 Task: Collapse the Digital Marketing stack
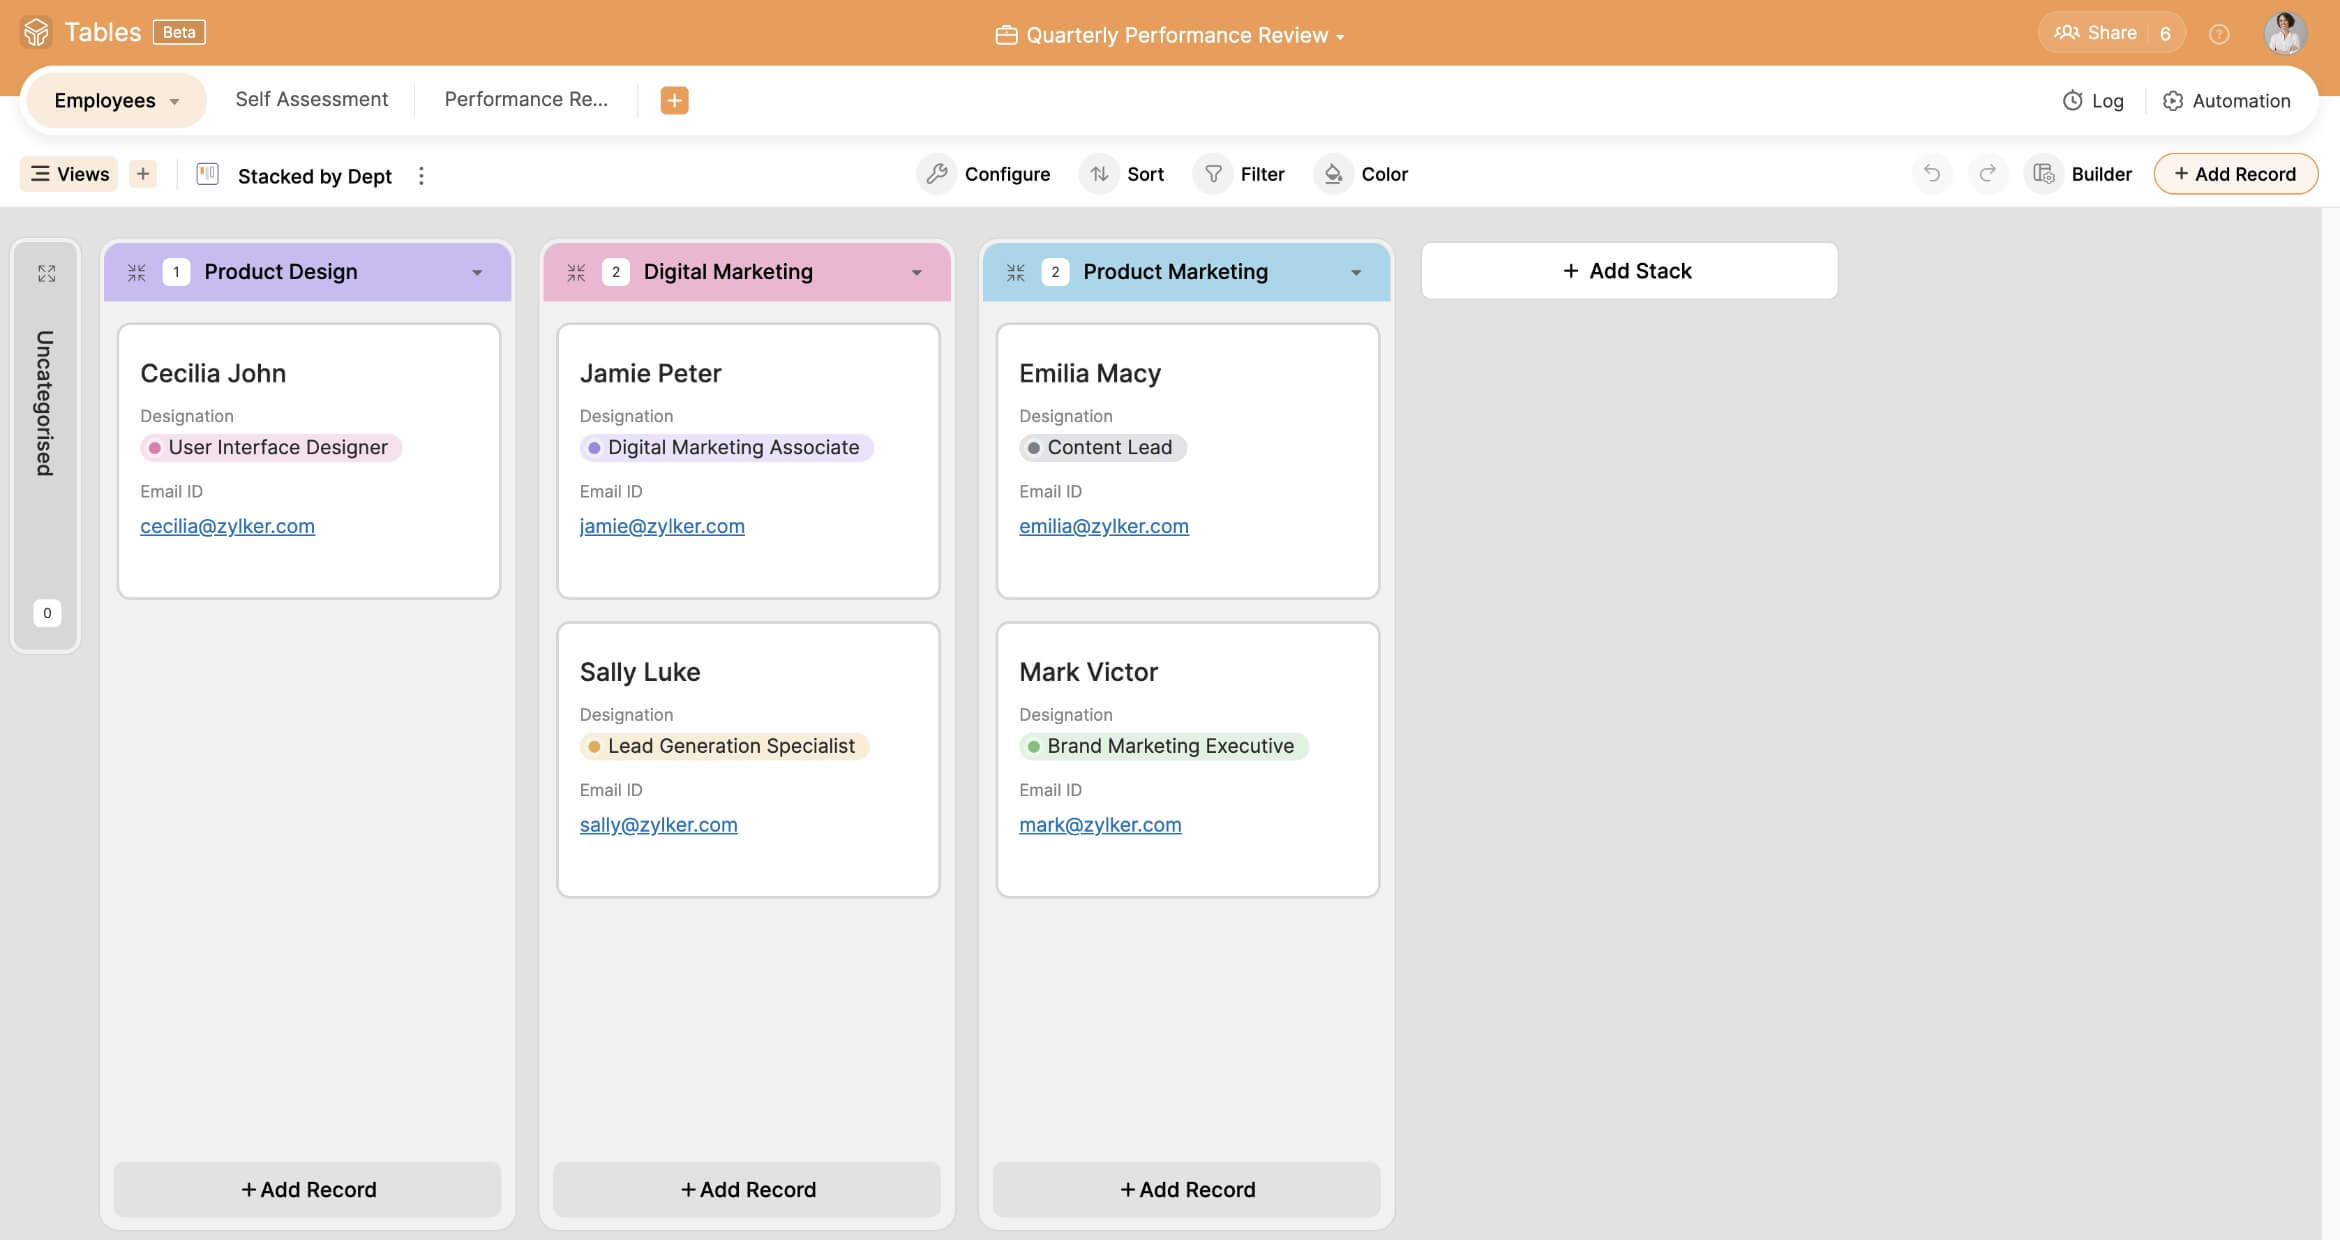pos(576,272)
